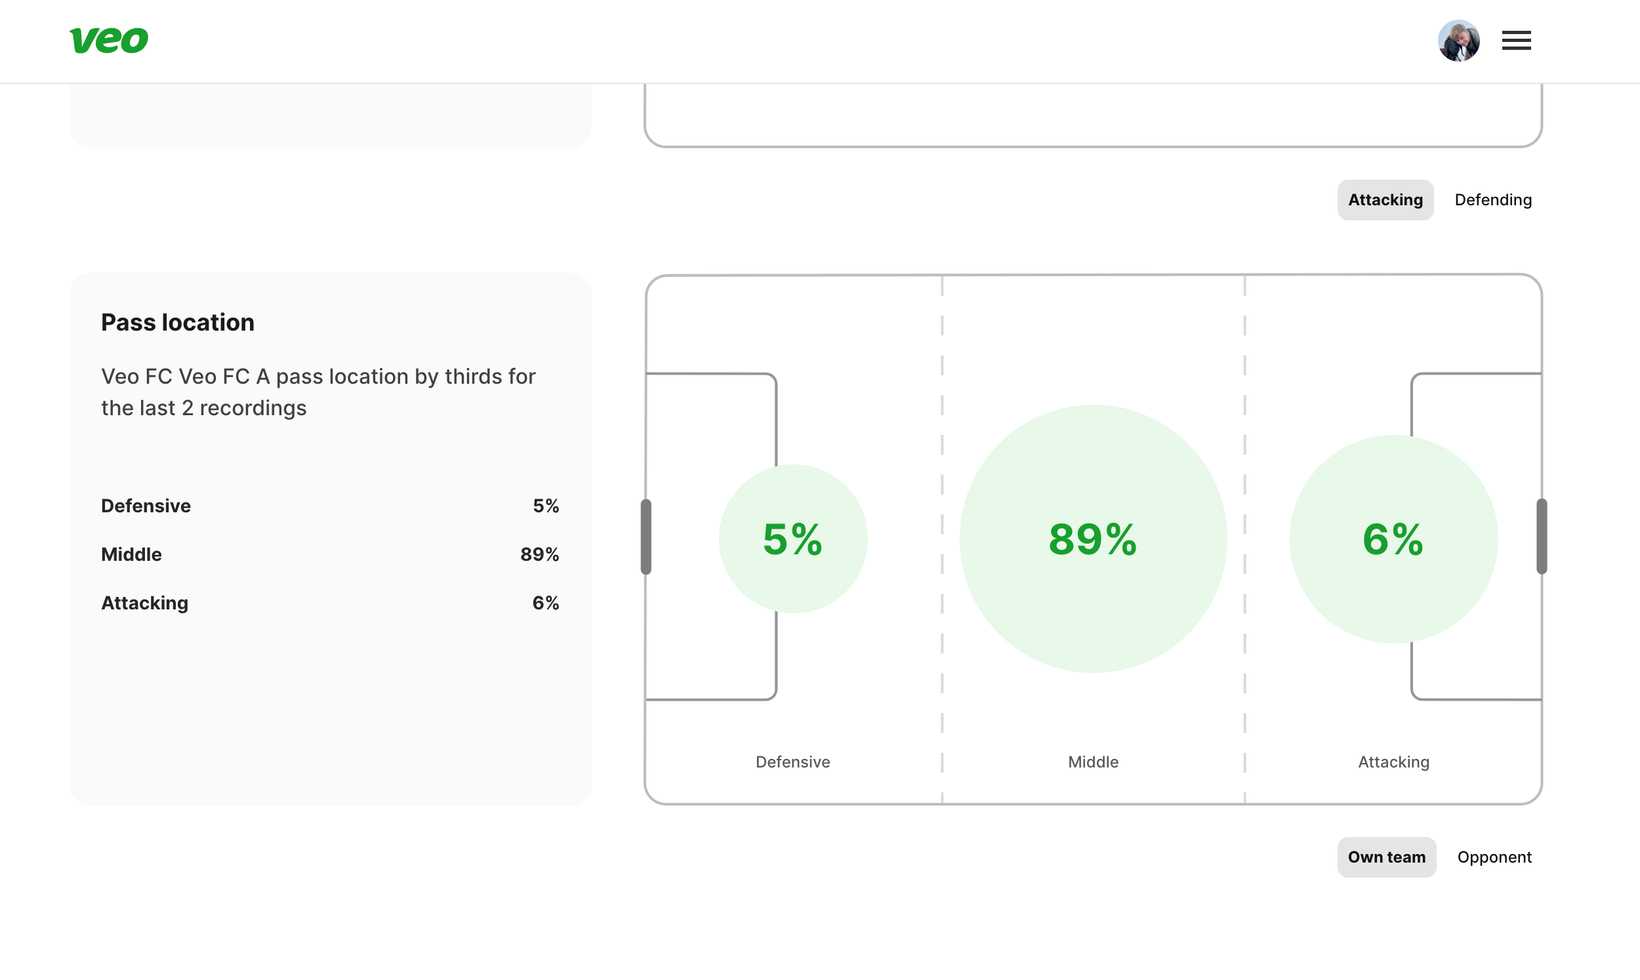Click the left goal marker on the pitch
Screen dimensions: 1640x980
point(646,537)
